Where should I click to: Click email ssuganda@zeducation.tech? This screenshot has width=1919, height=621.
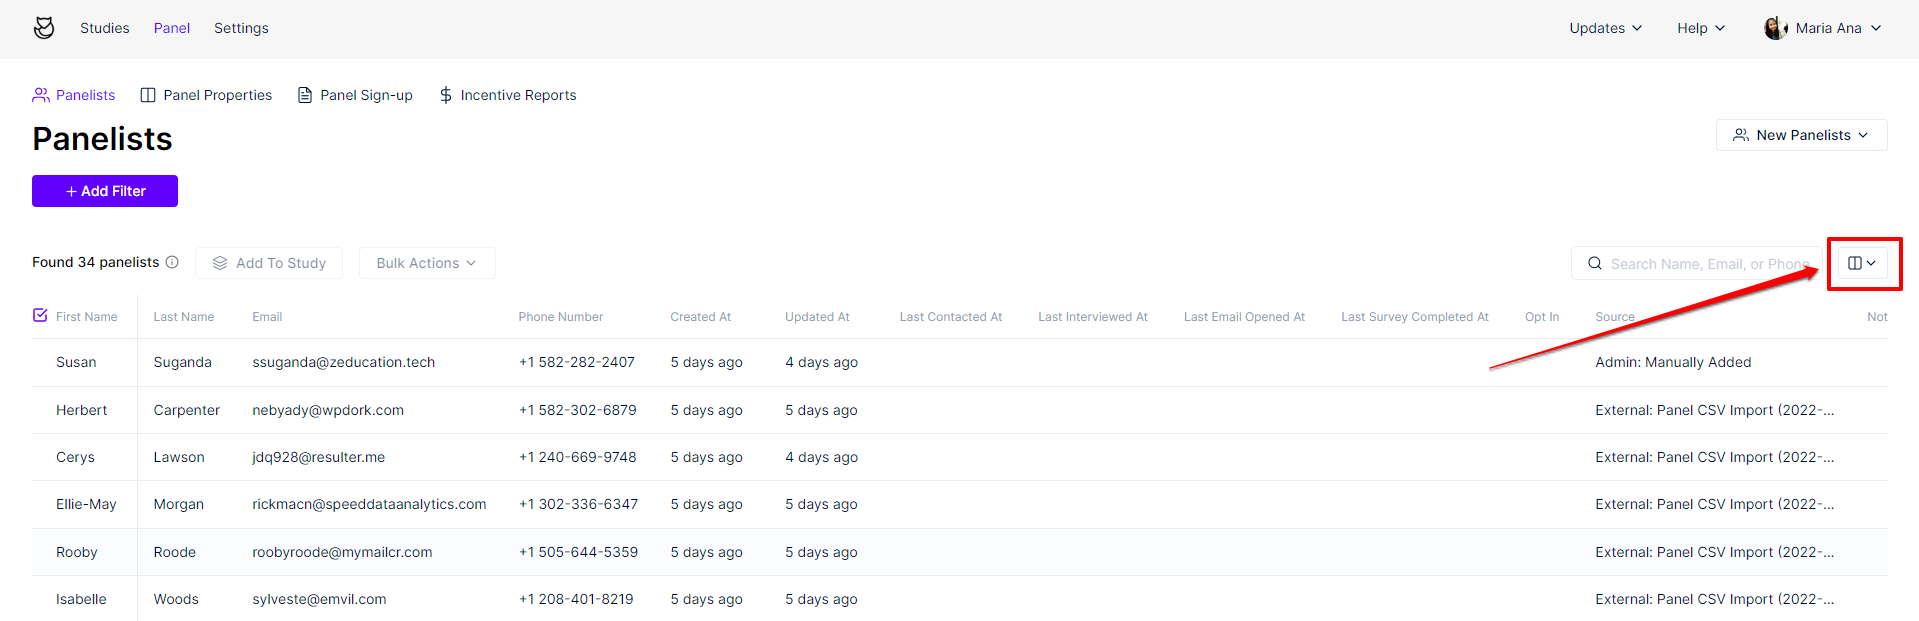coord(344,362)
